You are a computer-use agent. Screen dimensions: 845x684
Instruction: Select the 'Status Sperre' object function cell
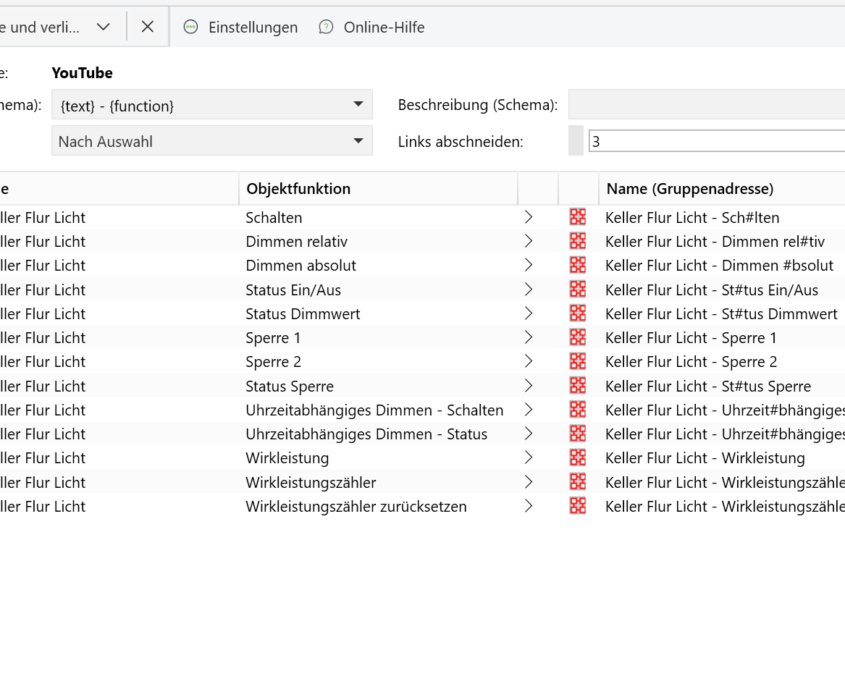click(289, 386)
